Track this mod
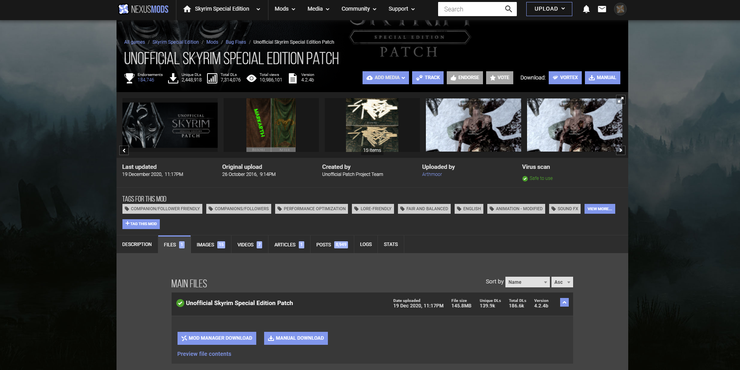 pyautogui.click(x=428, y=78)
